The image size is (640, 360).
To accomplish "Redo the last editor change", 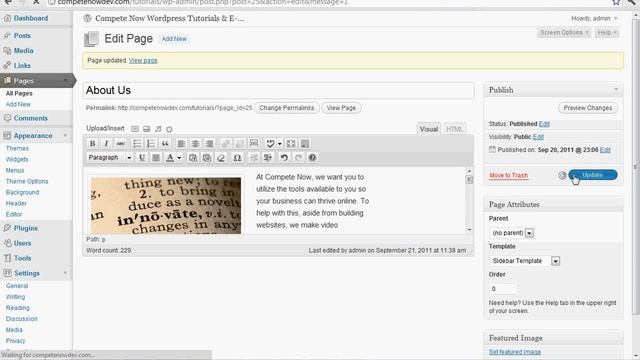I will tap(298, 158).
